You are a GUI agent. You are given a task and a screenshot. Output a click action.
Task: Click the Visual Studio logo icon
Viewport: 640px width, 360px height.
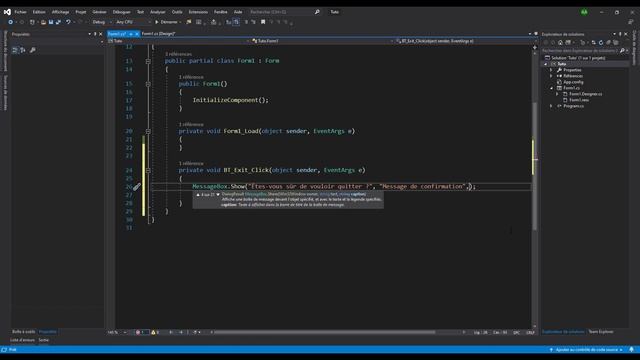click(x=7, y=12)
